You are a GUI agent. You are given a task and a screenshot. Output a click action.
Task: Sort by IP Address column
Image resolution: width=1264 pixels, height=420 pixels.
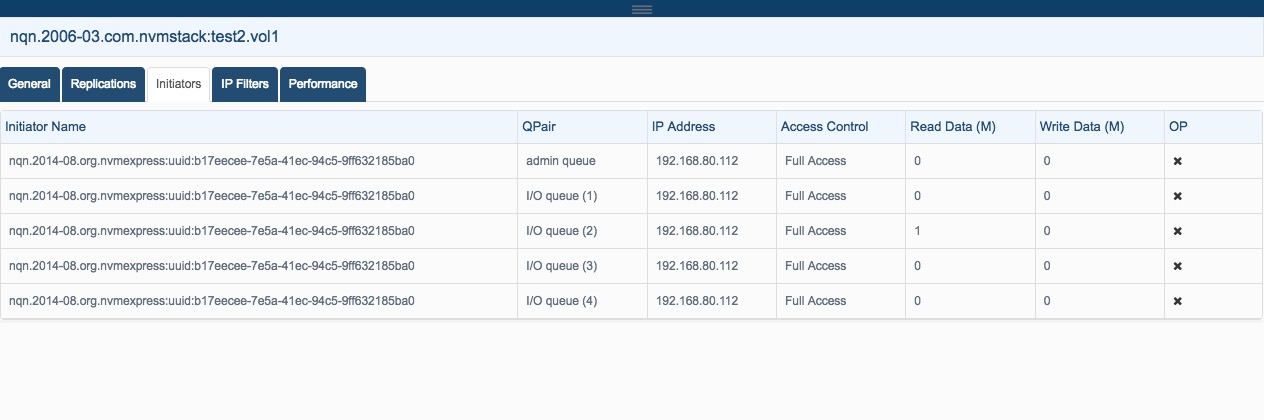(x=683, y=127)
